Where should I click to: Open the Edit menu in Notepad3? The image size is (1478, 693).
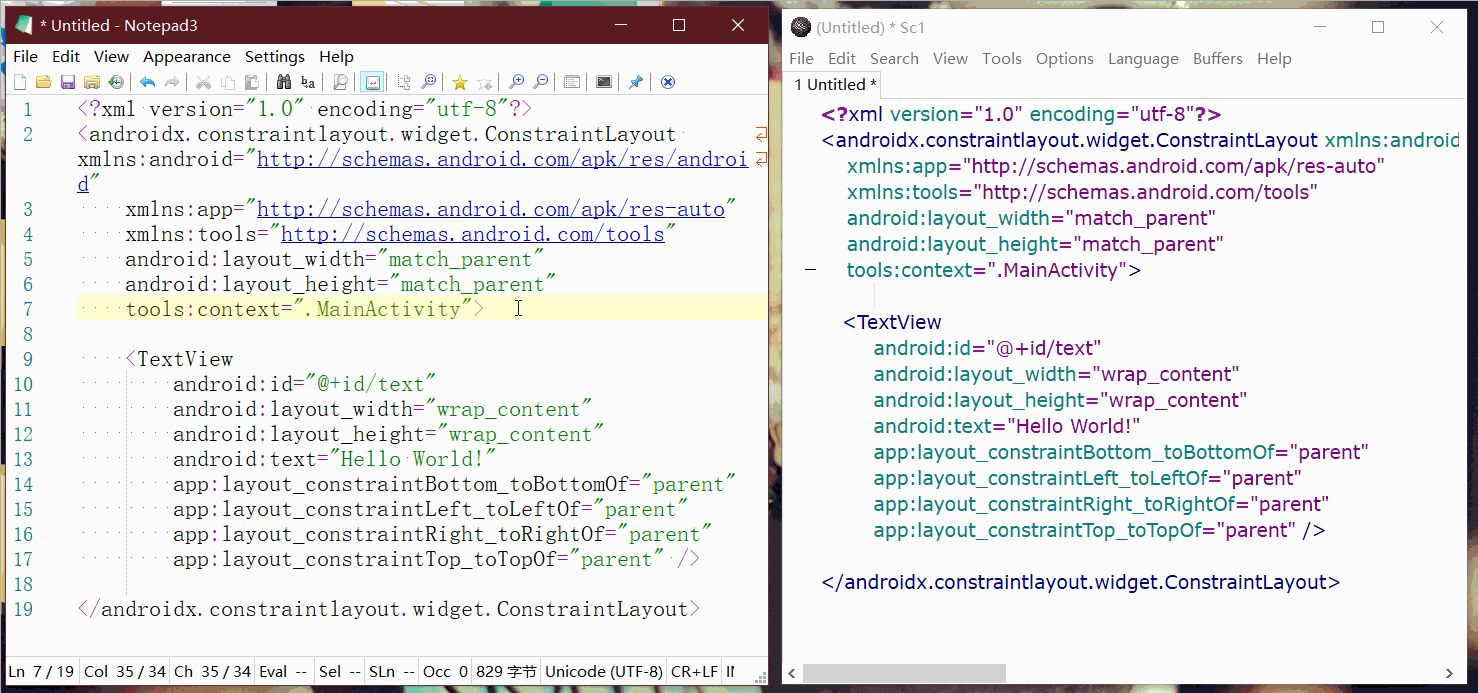click(x=66, y=57)
